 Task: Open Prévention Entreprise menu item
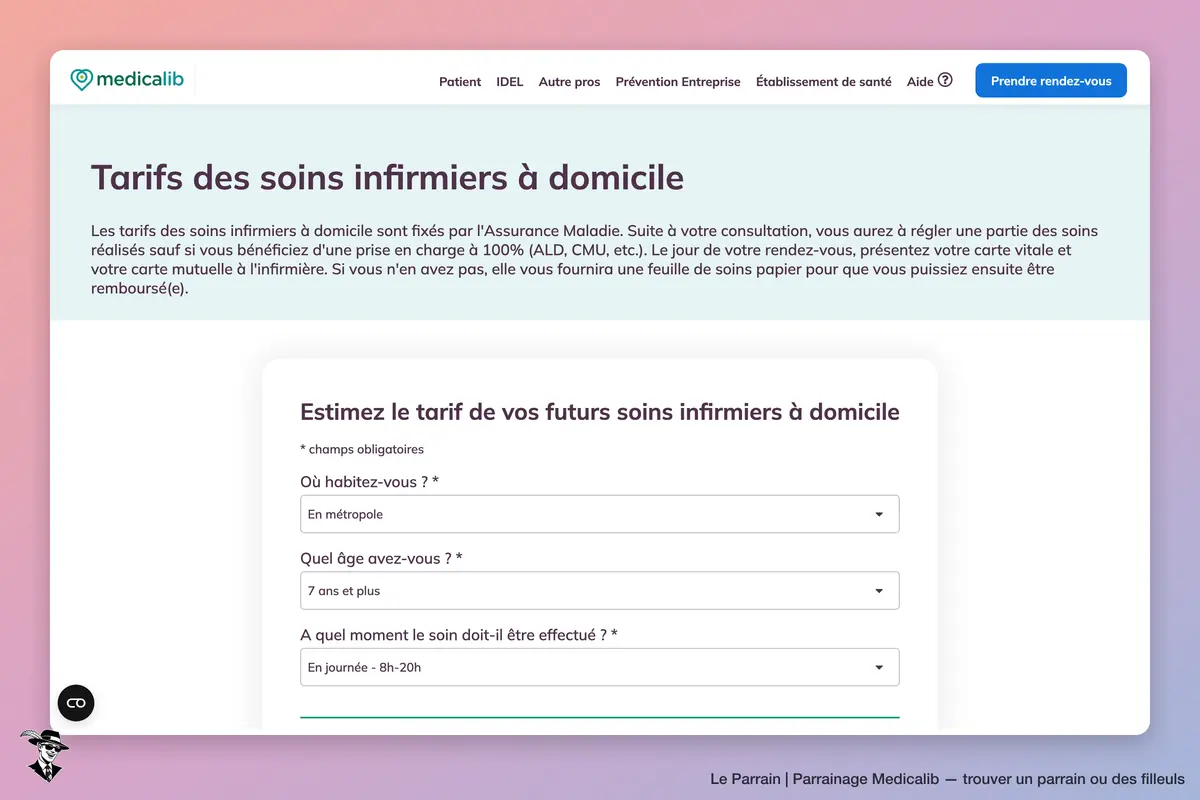(678, 82)
